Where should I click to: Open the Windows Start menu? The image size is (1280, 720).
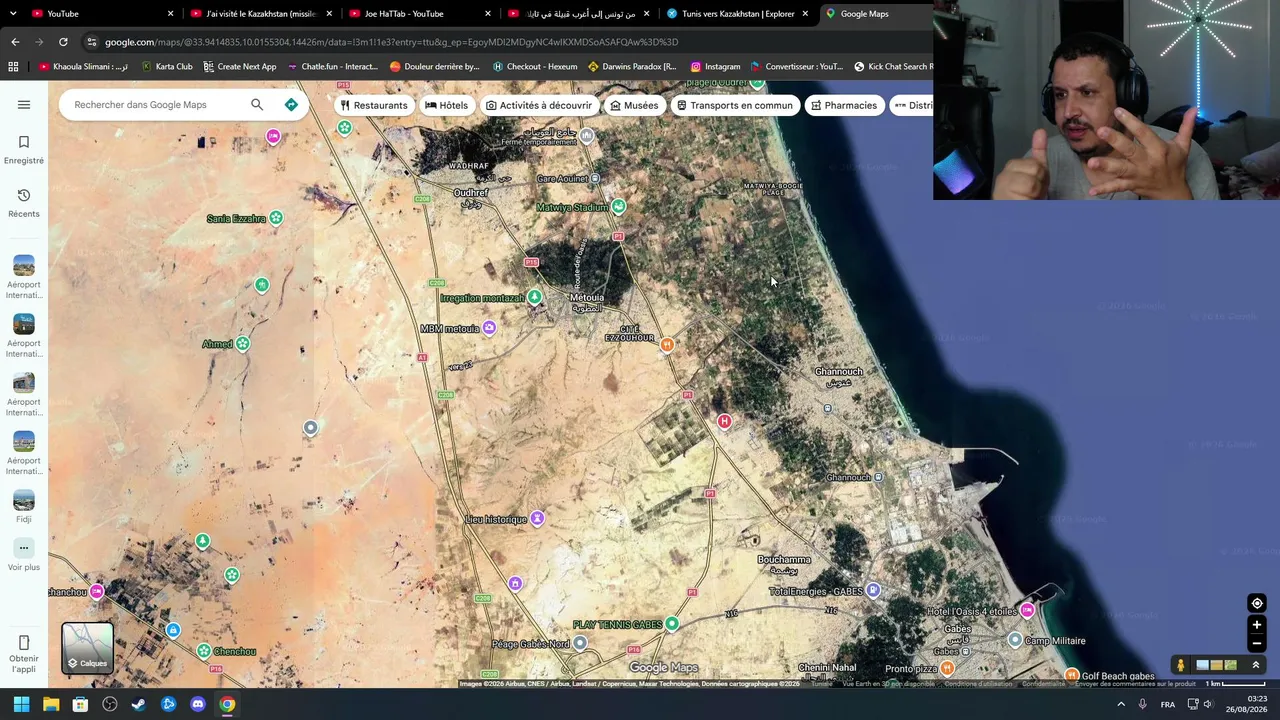pyautogui.click(x=21, y=704)
